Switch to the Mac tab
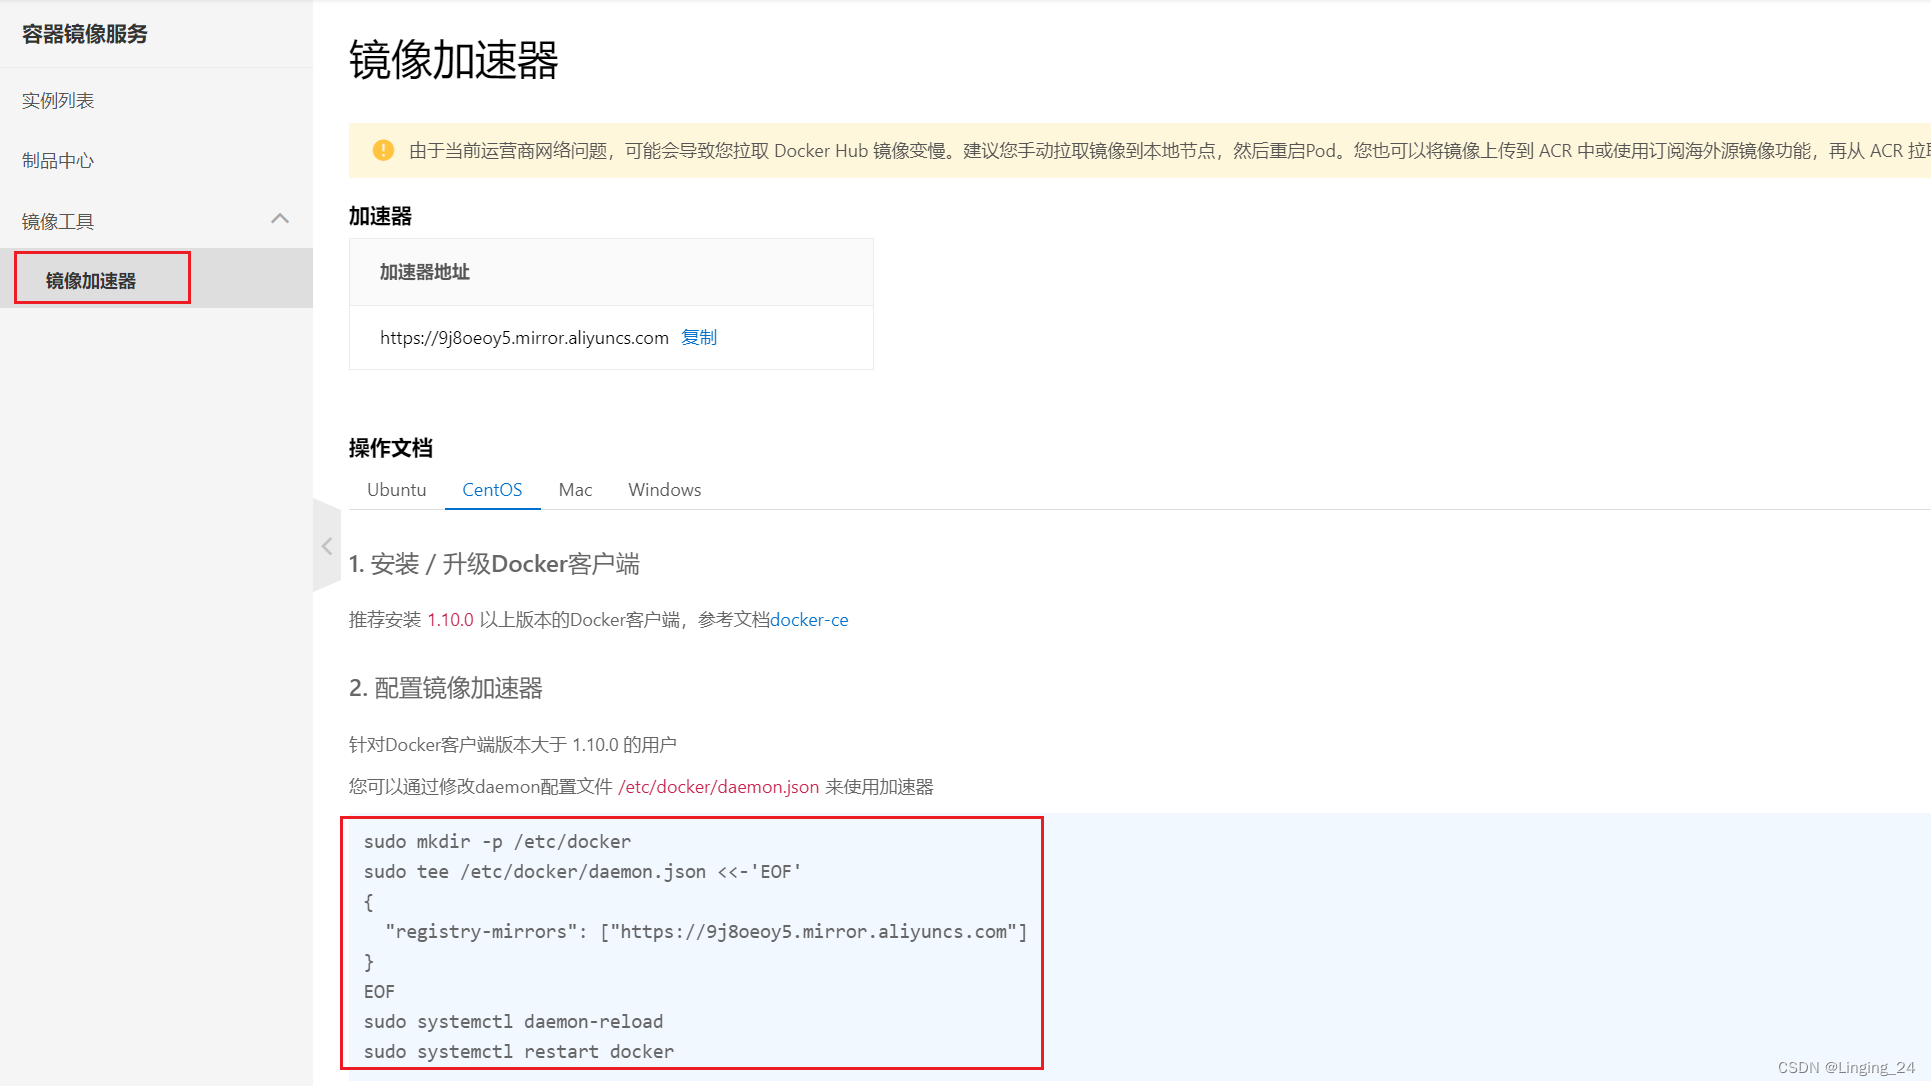Image resolution: width=1931 pixels, height=1086 pixels. (575, 489)
